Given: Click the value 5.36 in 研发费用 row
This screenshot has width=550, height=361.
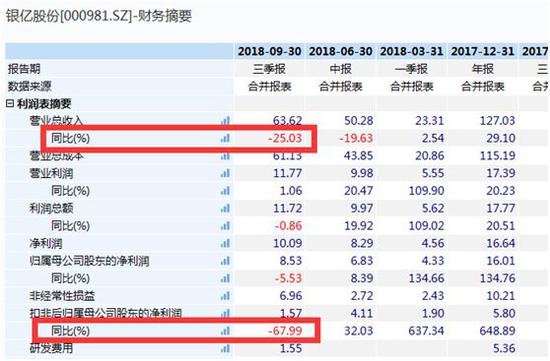Looking at the screenshot, I should point(504,348).
